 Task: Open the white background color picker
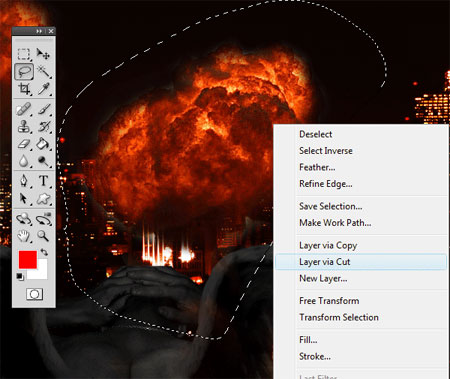(41, 273)
